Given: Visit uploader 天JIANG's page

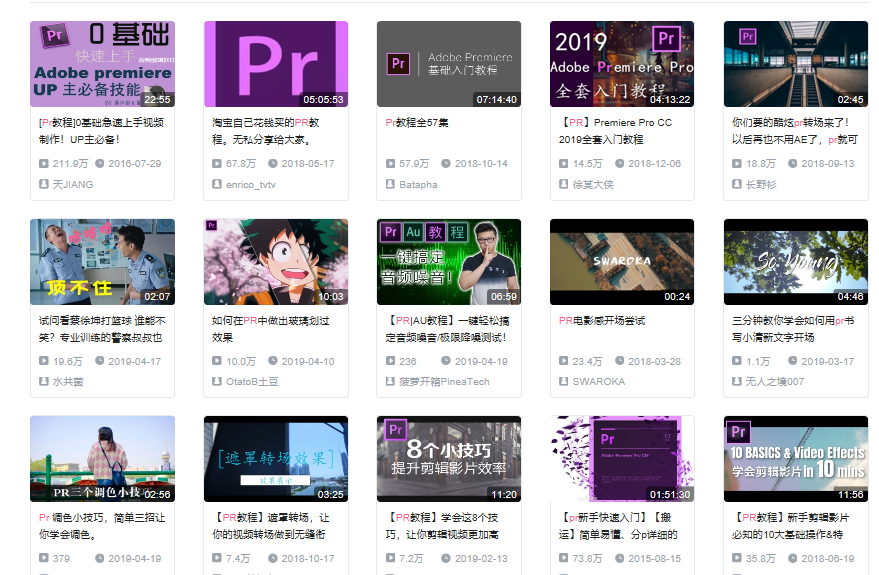Looking at the screenshot, I should (x=73, y=184).
